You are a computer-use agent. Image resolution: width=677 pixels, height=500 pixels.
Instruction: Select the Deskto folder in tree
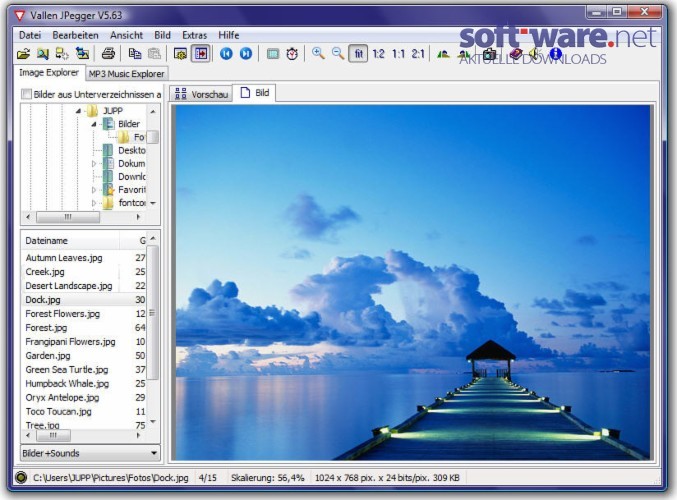[x=132, y=150]
